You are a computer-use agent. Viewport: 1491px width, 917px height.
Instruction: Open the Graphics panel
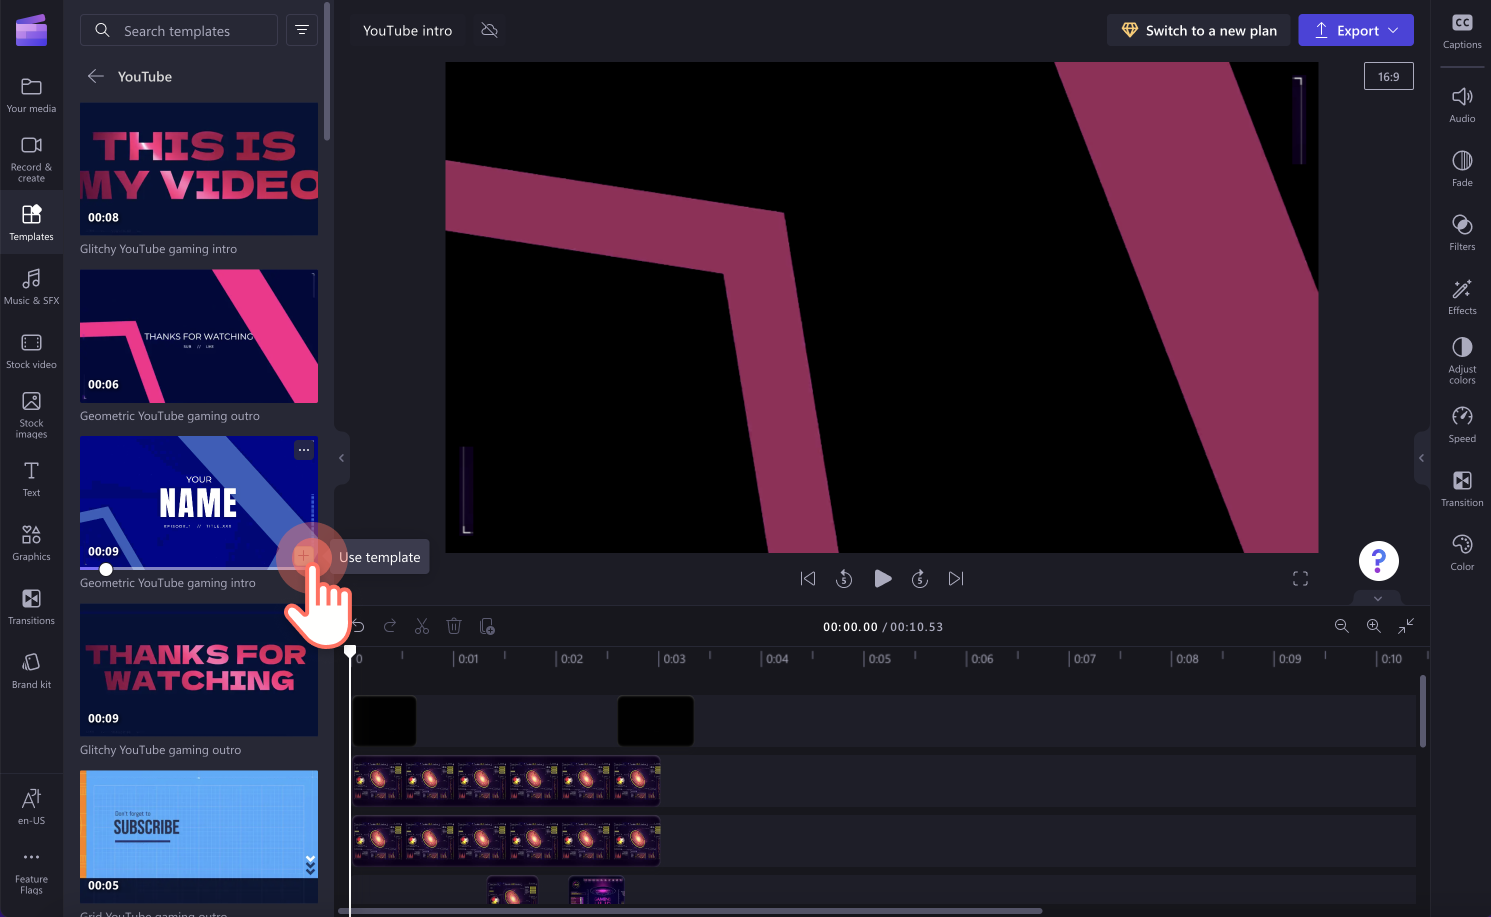[31, 542]
